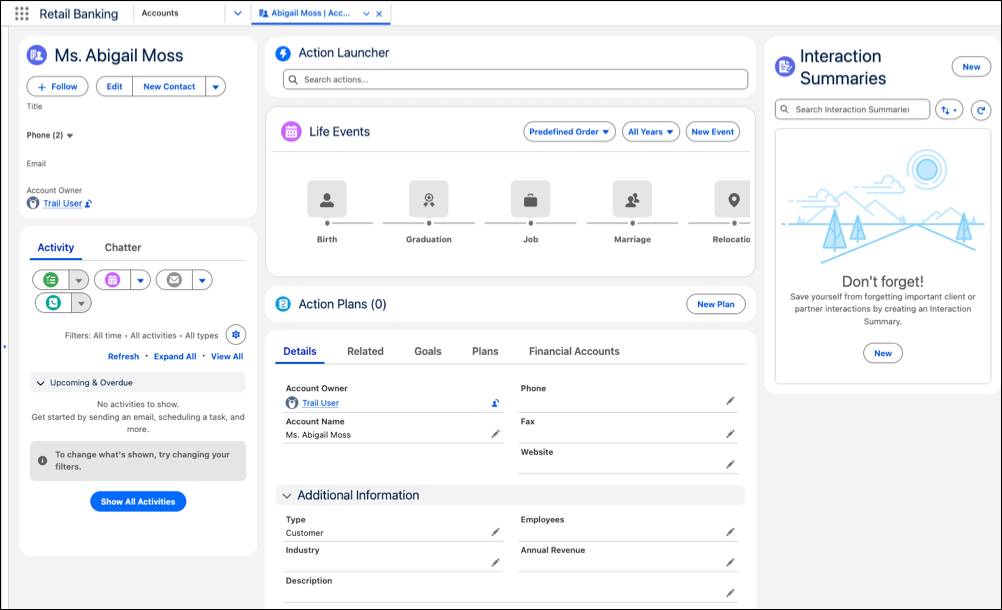This screenshot has height=610, width=1002.
Task: Select the Details tab
Action: coord(300,351)
